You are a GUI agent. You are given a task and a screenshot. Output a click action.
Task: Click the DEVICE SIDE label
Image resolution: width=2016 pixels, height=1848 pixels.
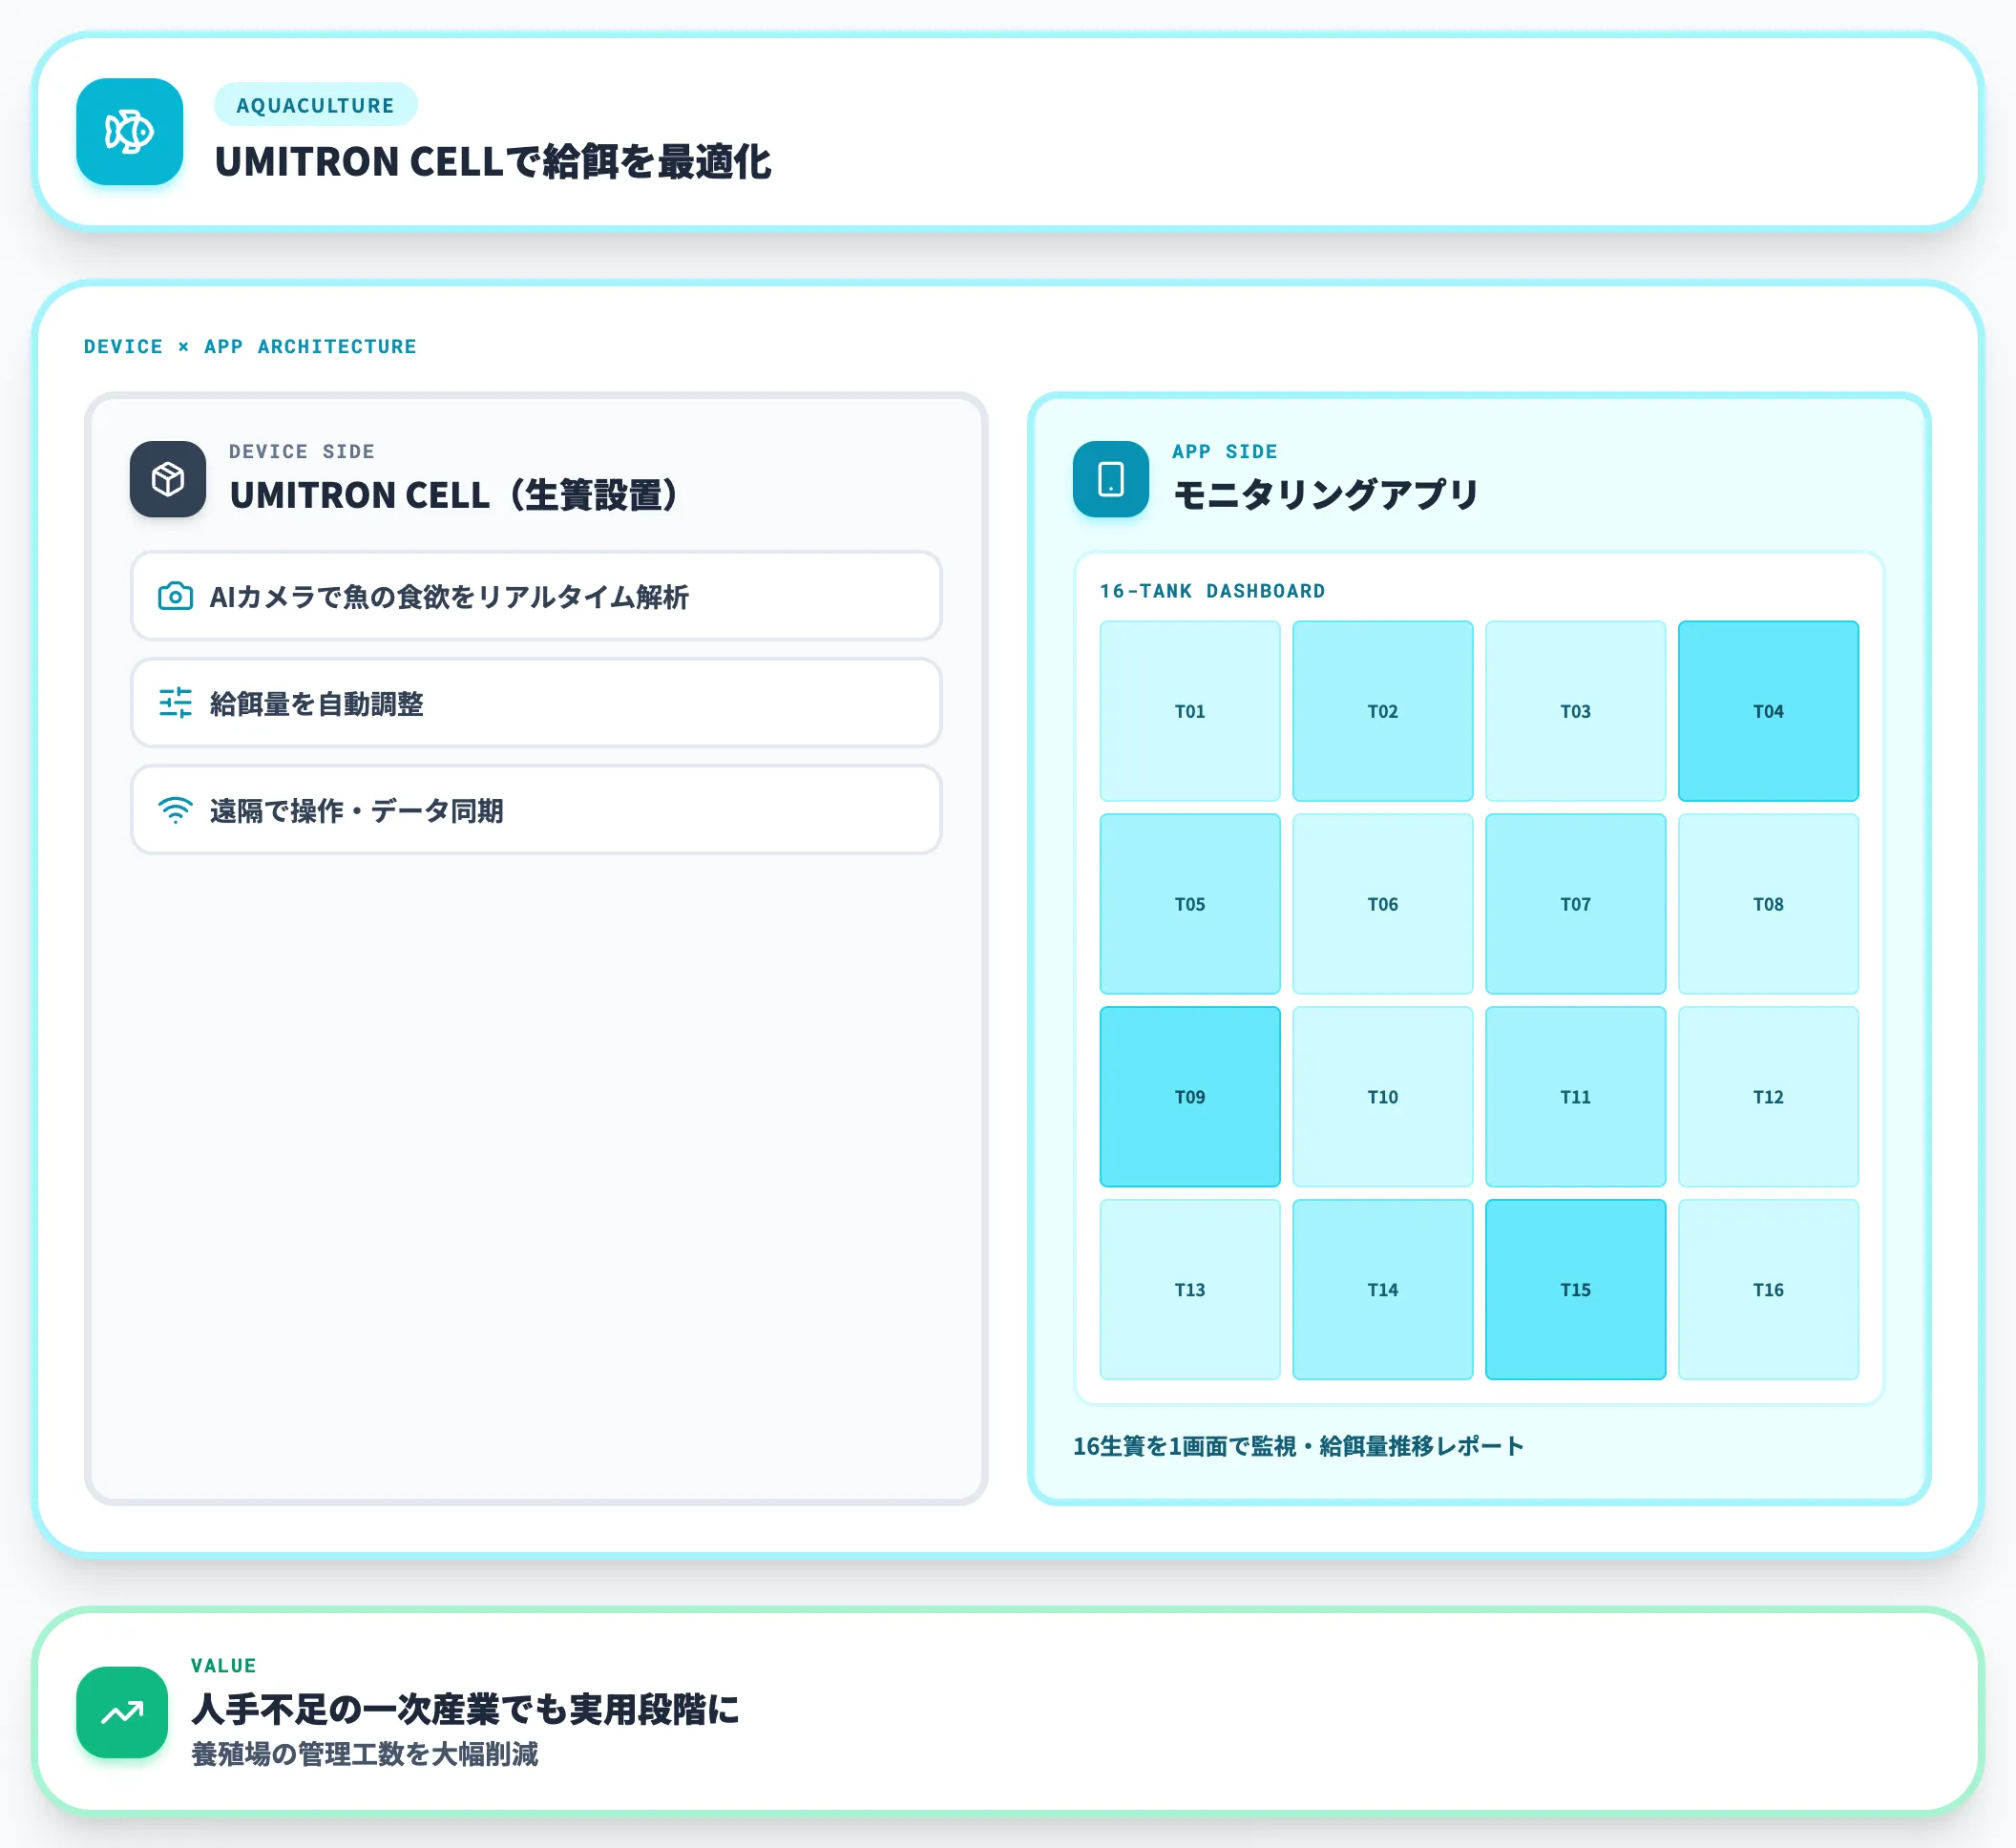(302, 451)
